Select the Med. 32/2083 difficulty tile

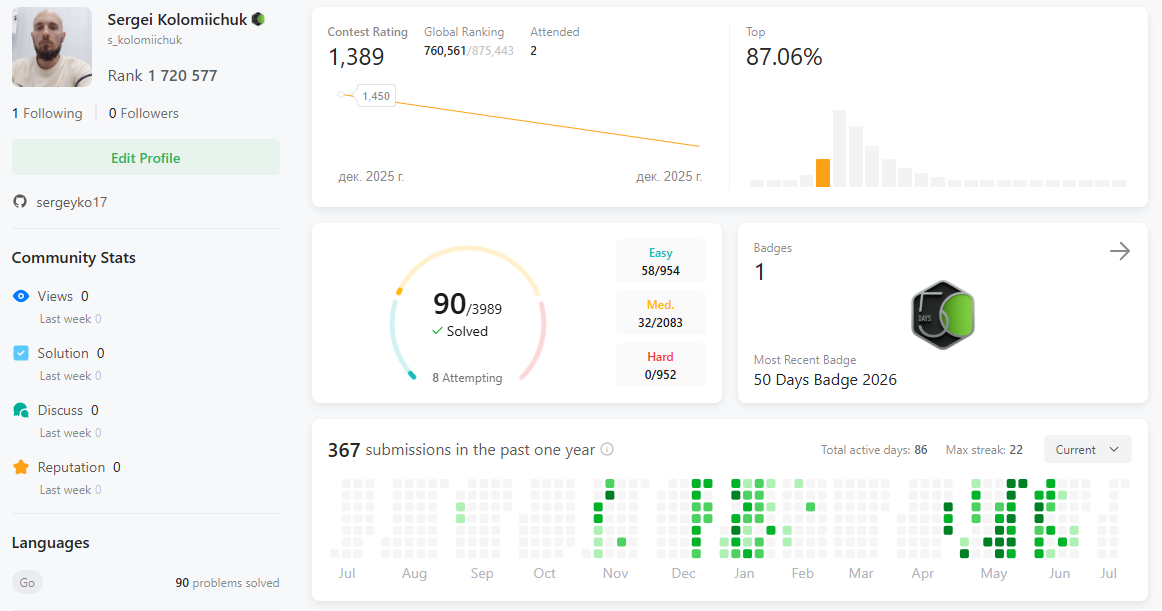pyautogui.click(x=660, y=313)
